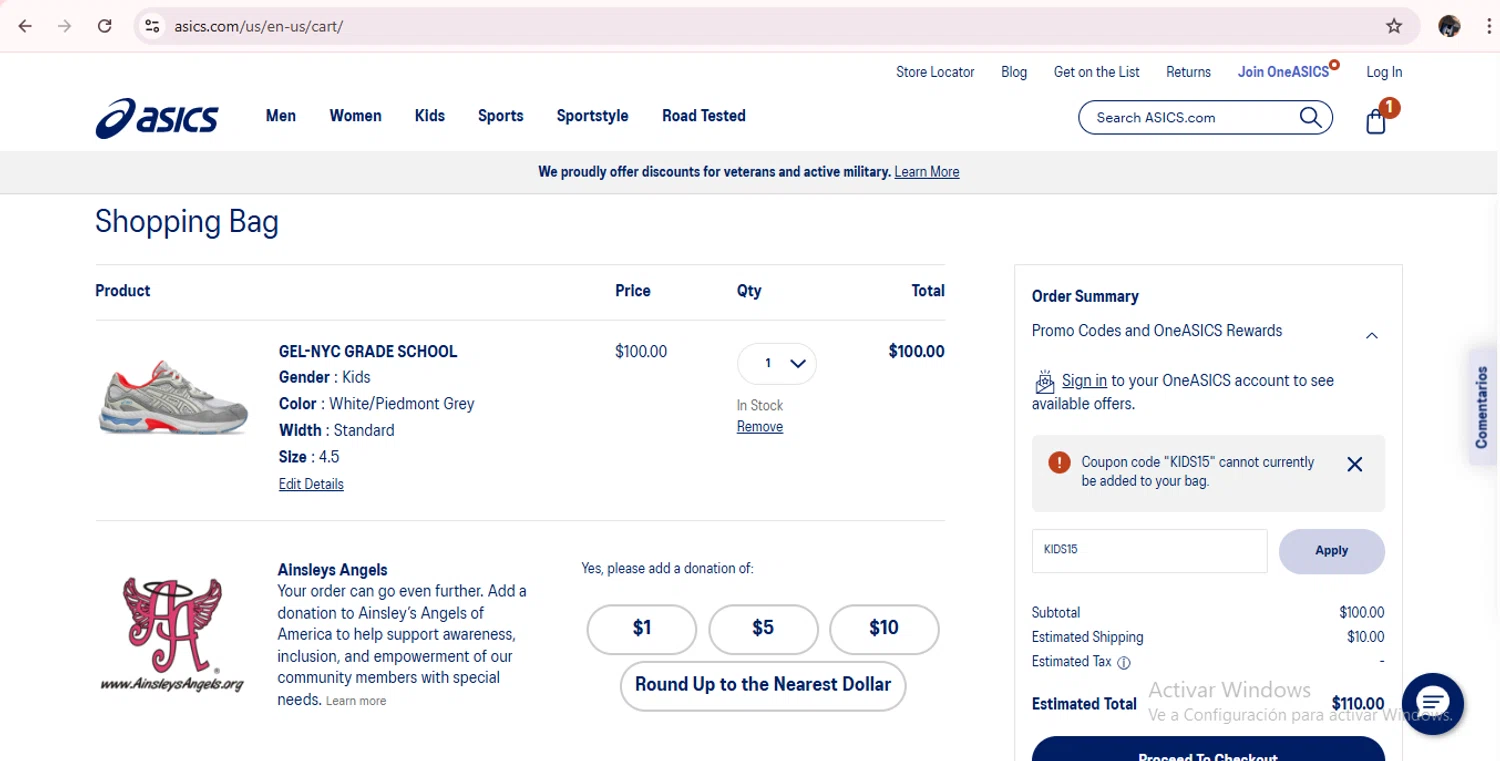This screenshot has width=1500, height=761.
Task: Remove the GEL-NYC item from bag
Action: click(760, 427)
